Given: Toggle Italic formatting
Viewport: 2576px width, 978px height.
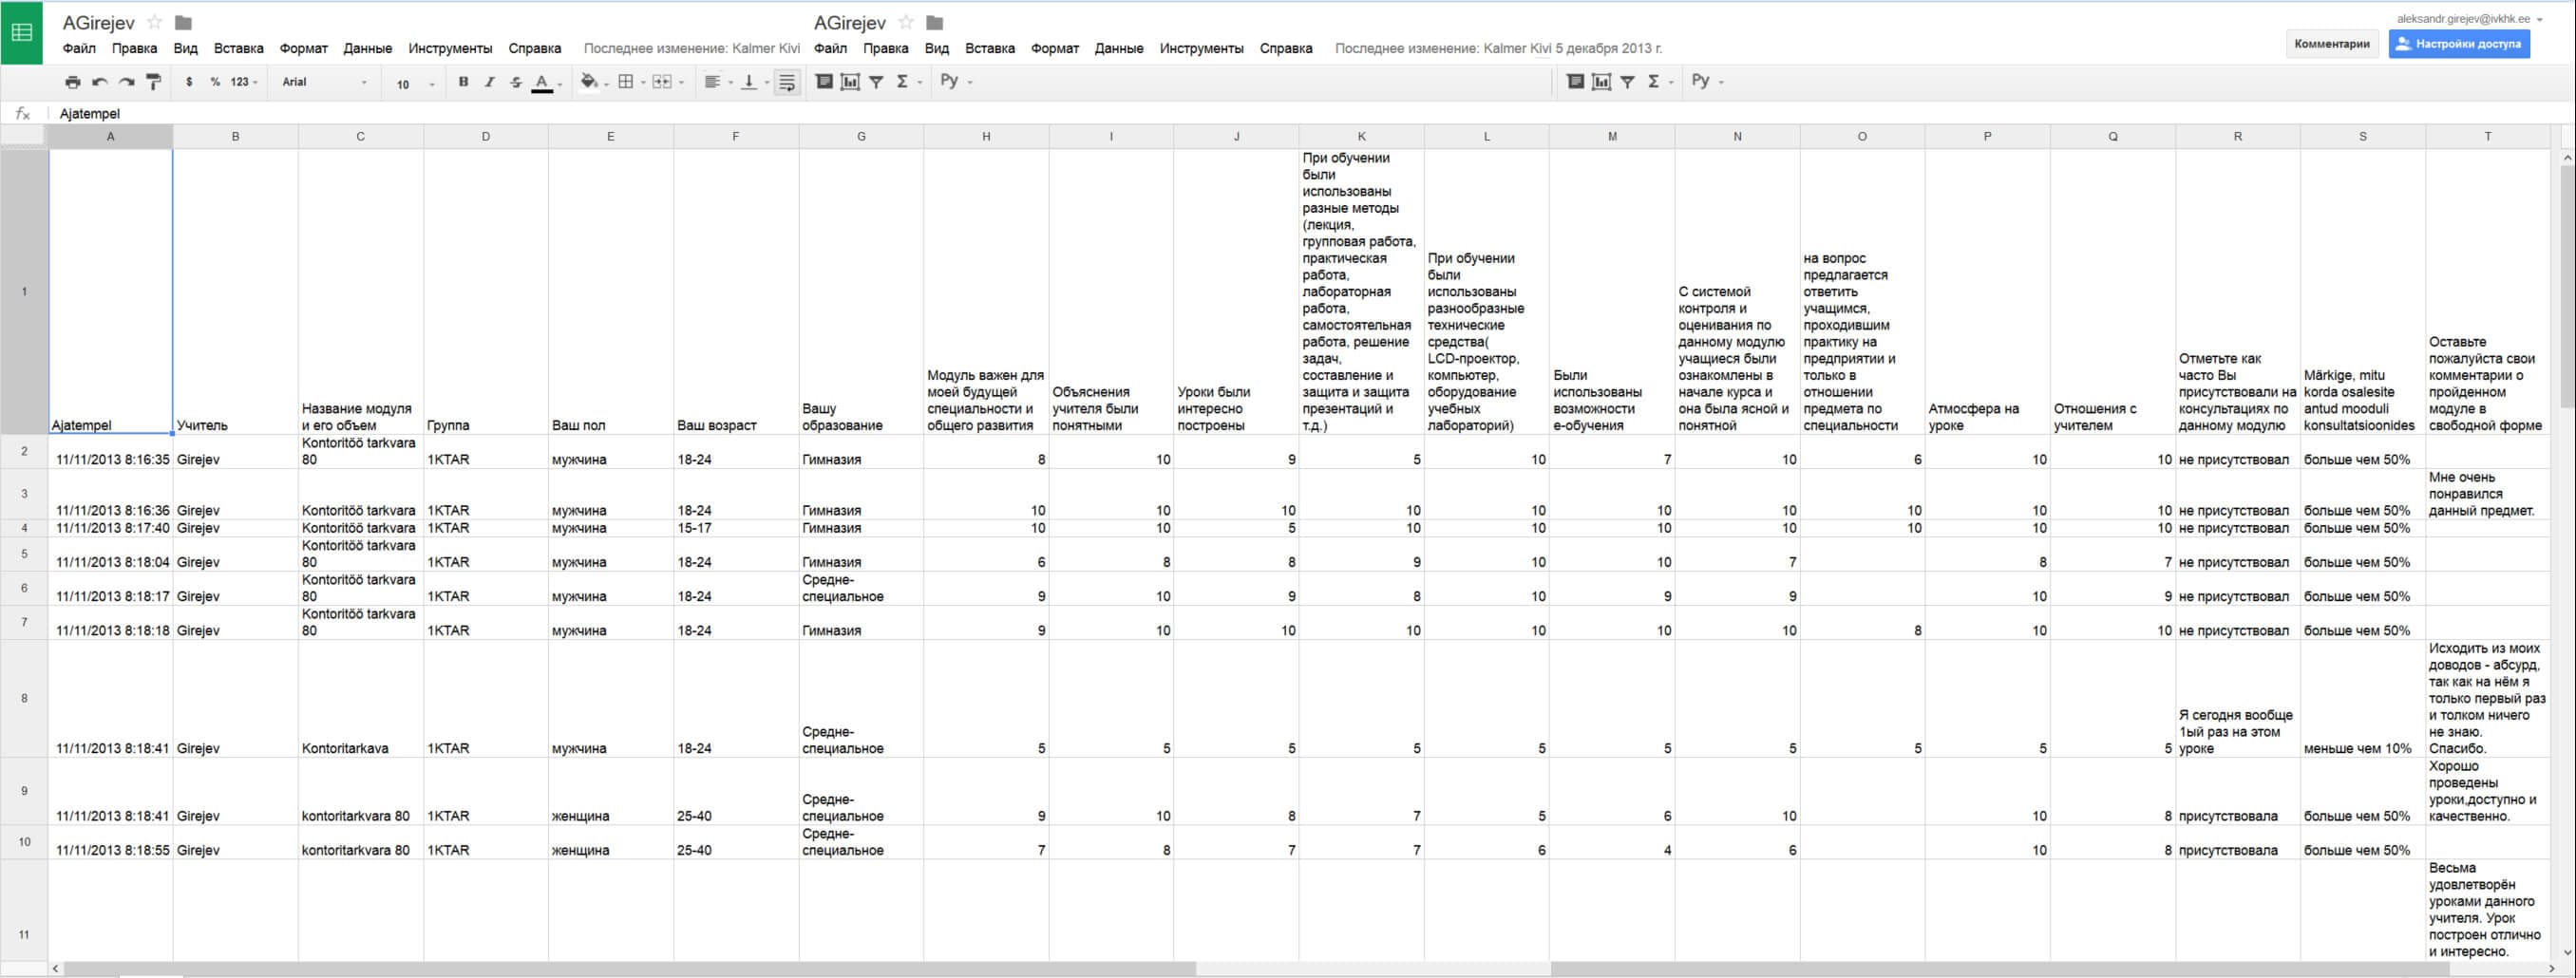Looking at the screenshot, I should pyautogui.click(x=489, y=82).
